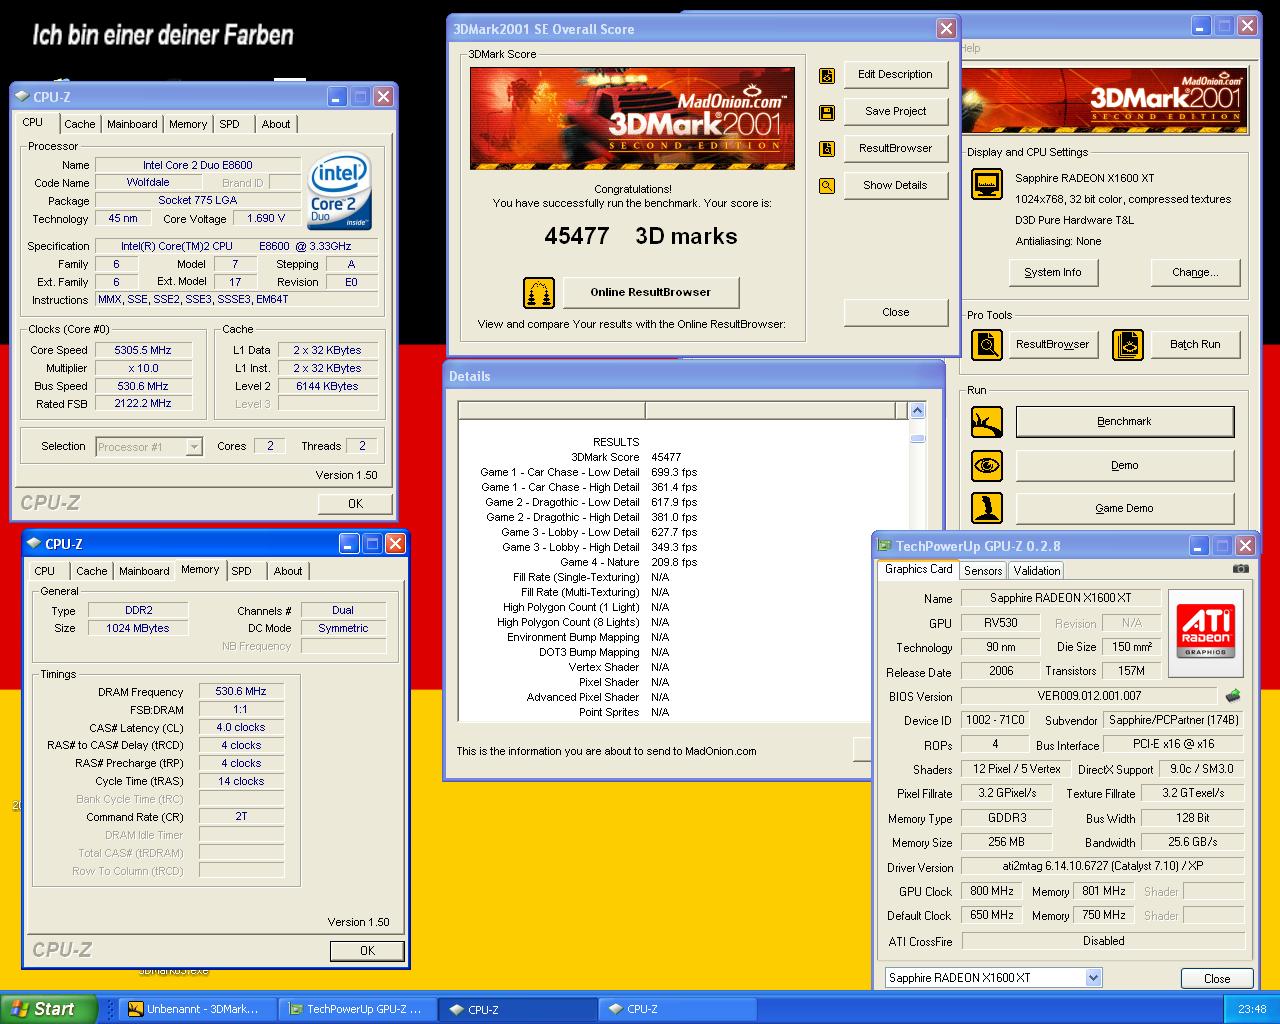Switch to TechPowerUp GPU-Z taskbar item
Screen dimensions: 1280x1024
click(x=357, y=1010)
